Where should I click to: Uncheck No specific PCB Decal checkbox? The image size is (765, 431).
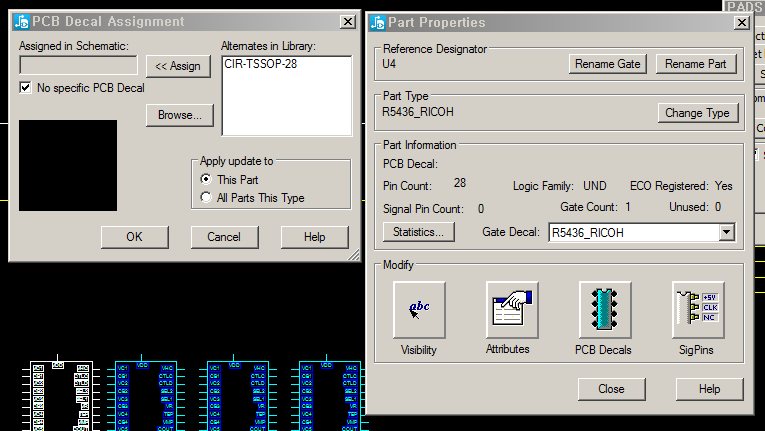click(26, 88)
